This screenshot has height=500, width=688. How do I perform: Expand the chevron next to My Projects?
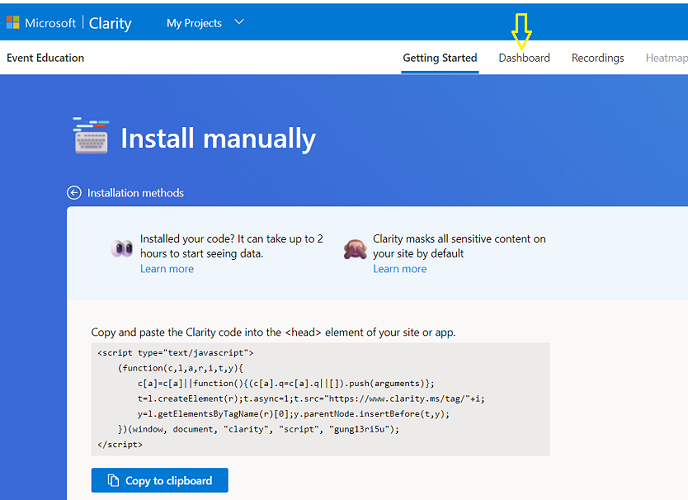coord(238,22)
